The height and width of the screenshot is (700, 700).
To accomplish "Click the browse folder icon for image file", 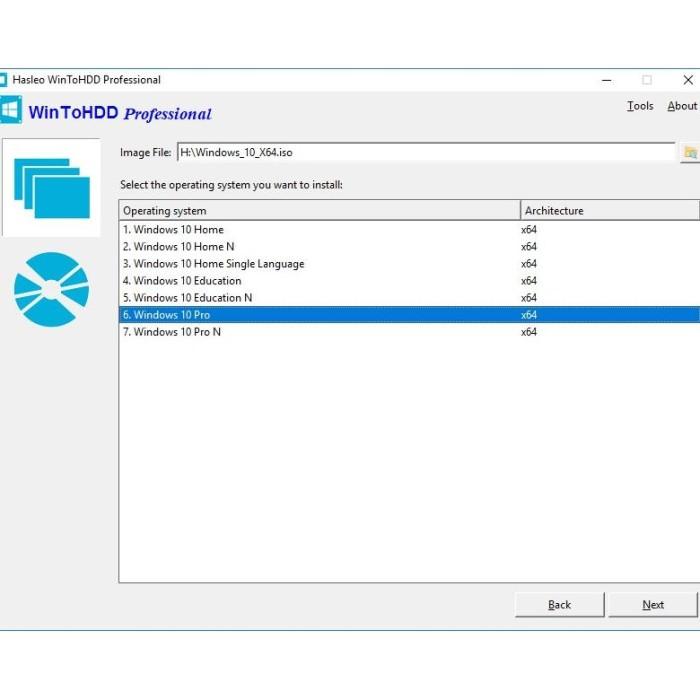I will [689, 153].
